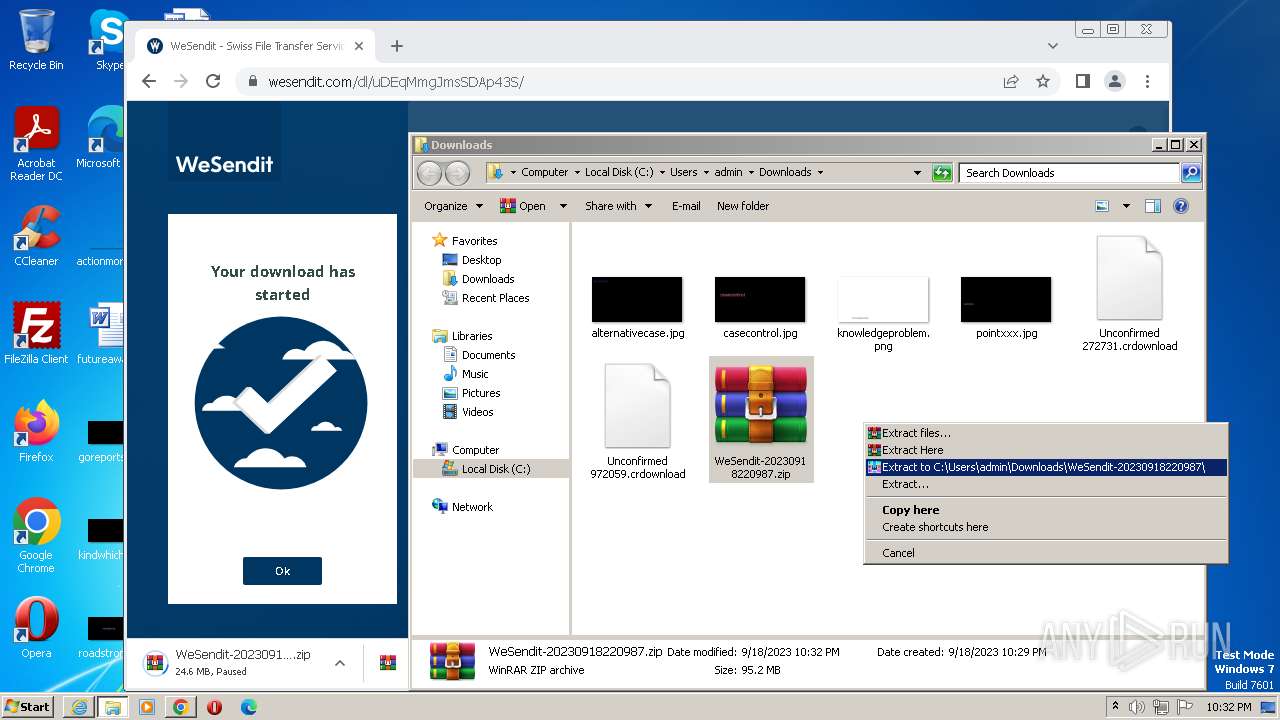
Task: Select Libraries in navigation pane
Action: (472, 336)
